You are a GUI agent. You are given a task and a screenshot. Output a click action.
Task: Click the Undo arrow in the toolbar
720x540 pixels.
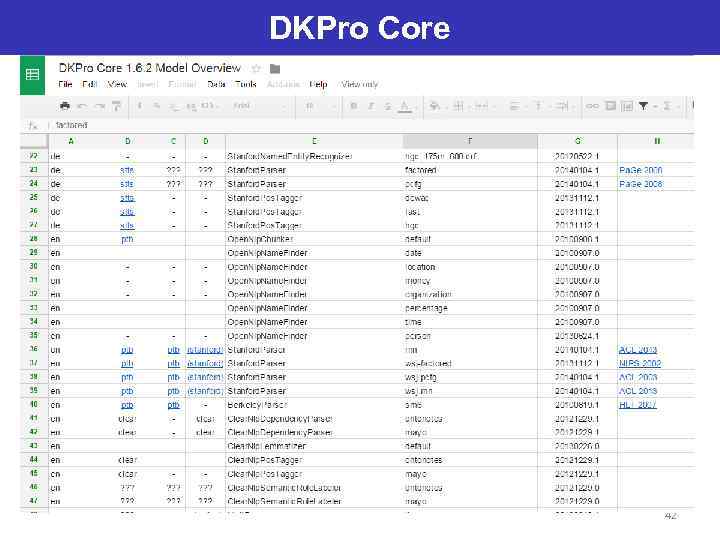(x=82, y=106)
